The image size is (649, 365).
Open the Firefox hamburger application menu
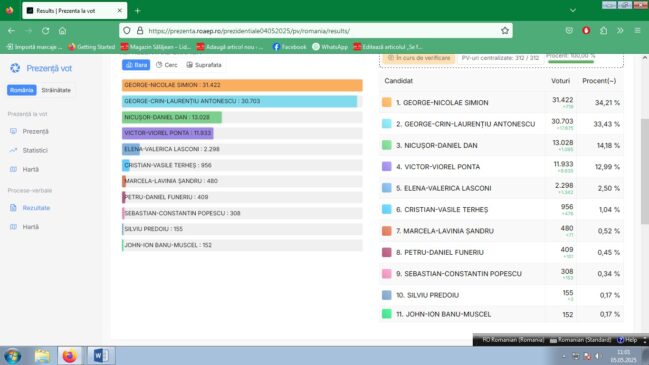pyautogui.click(x=637, y=31)
